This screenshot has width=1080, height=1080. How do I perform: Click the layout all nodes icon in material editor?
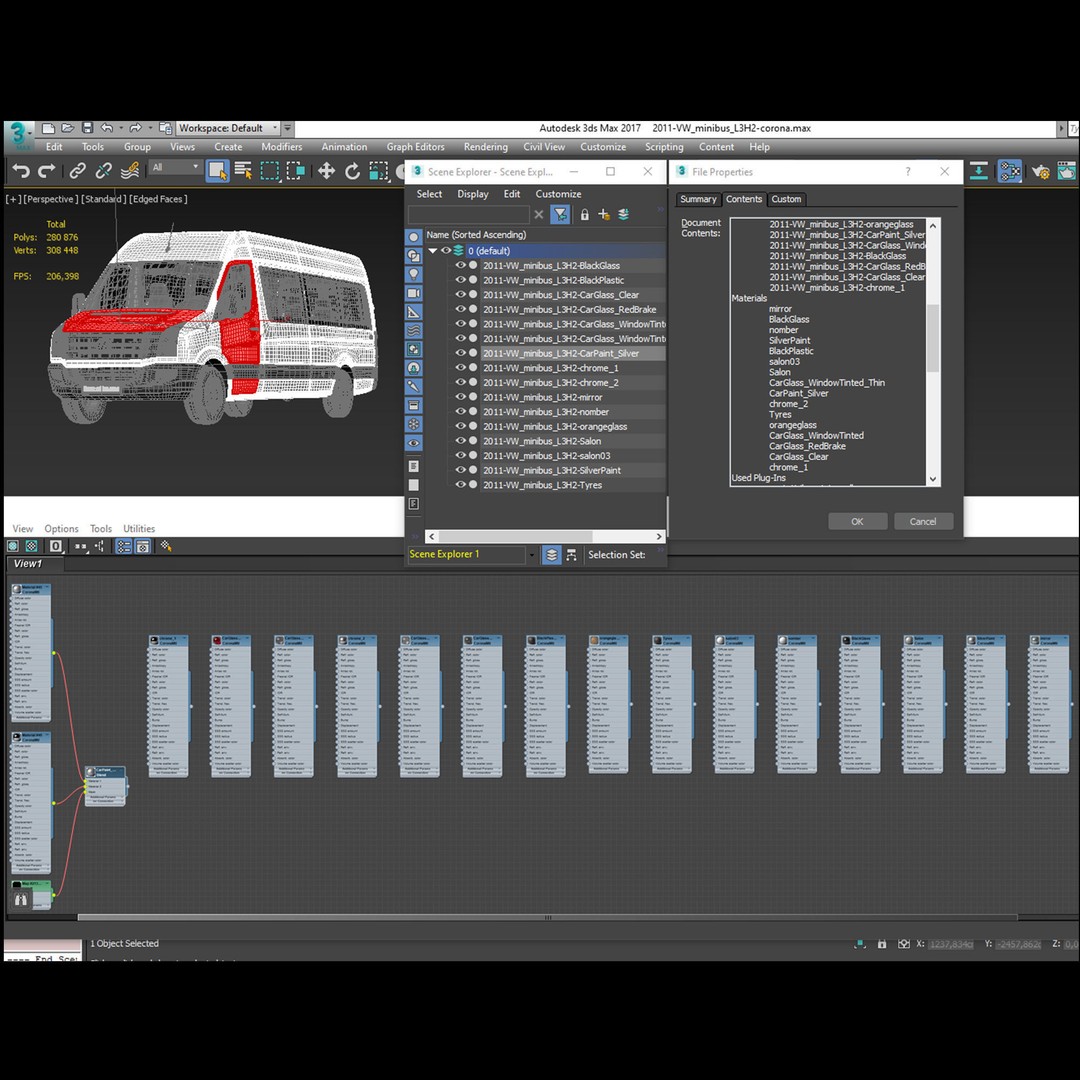(81, 546)
